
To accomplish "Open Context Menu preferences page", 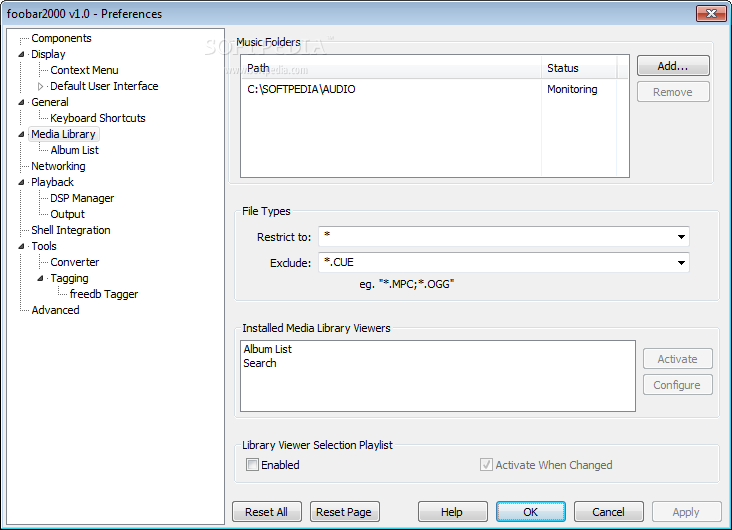I will pyautogui.click(x=84, y=70).
